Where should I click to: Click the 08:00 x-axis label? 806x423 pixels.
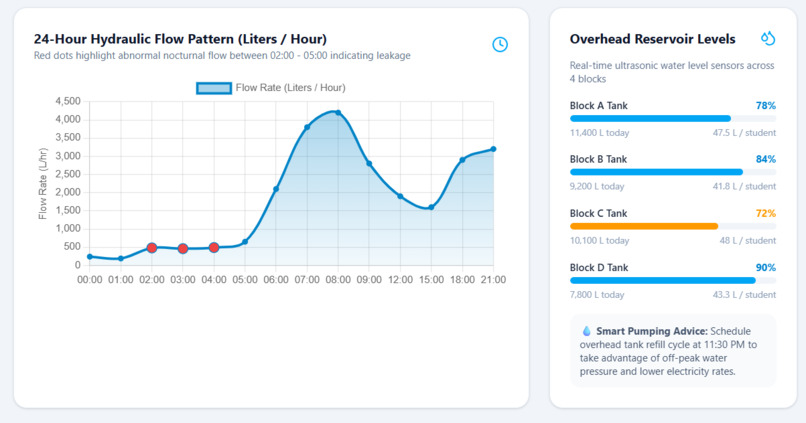click(x=338, y=280)
